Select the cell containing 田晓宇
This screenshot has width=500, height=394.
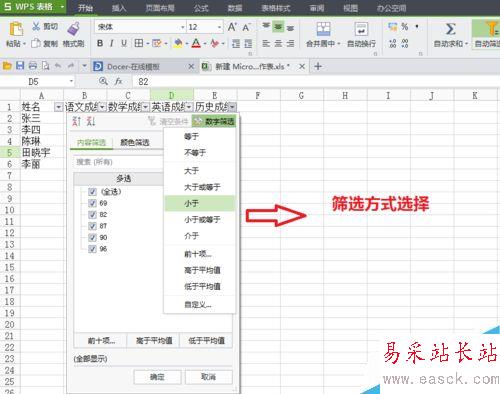click(42, 153)
